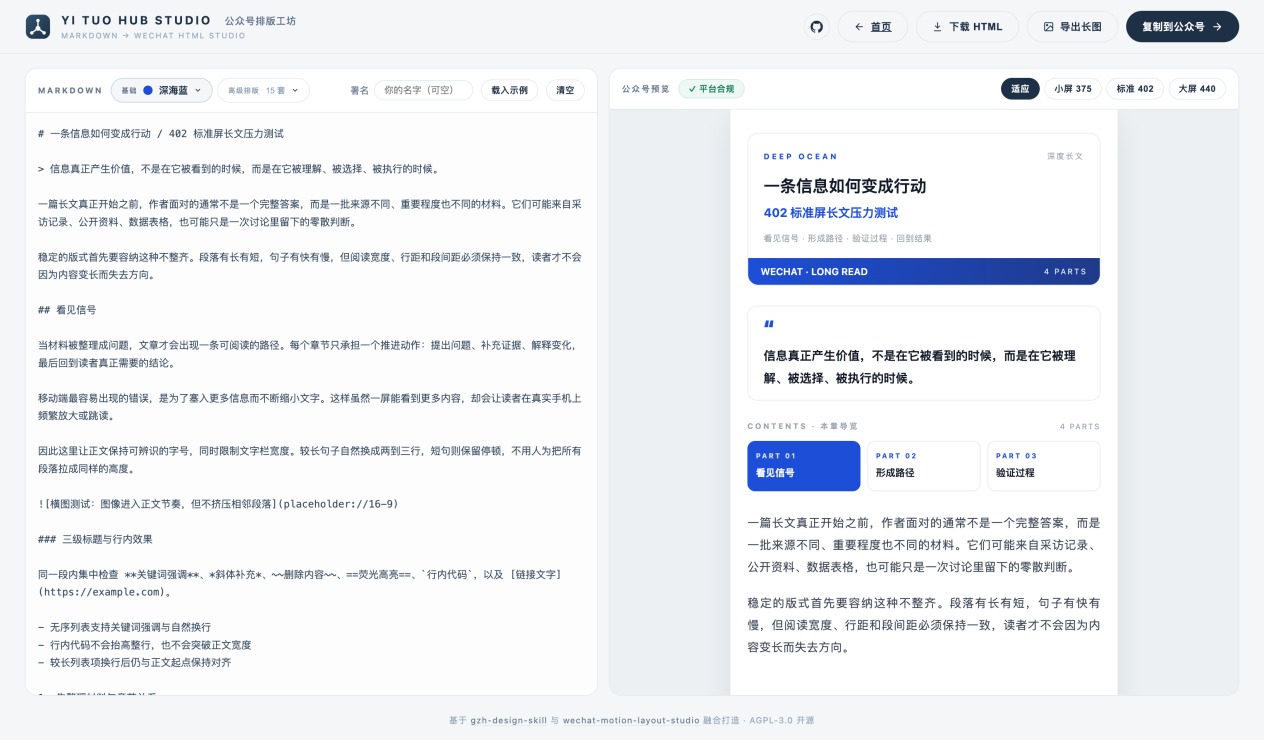Click the 平台合规 compliance badge
1264x740 pixels.
711,89
